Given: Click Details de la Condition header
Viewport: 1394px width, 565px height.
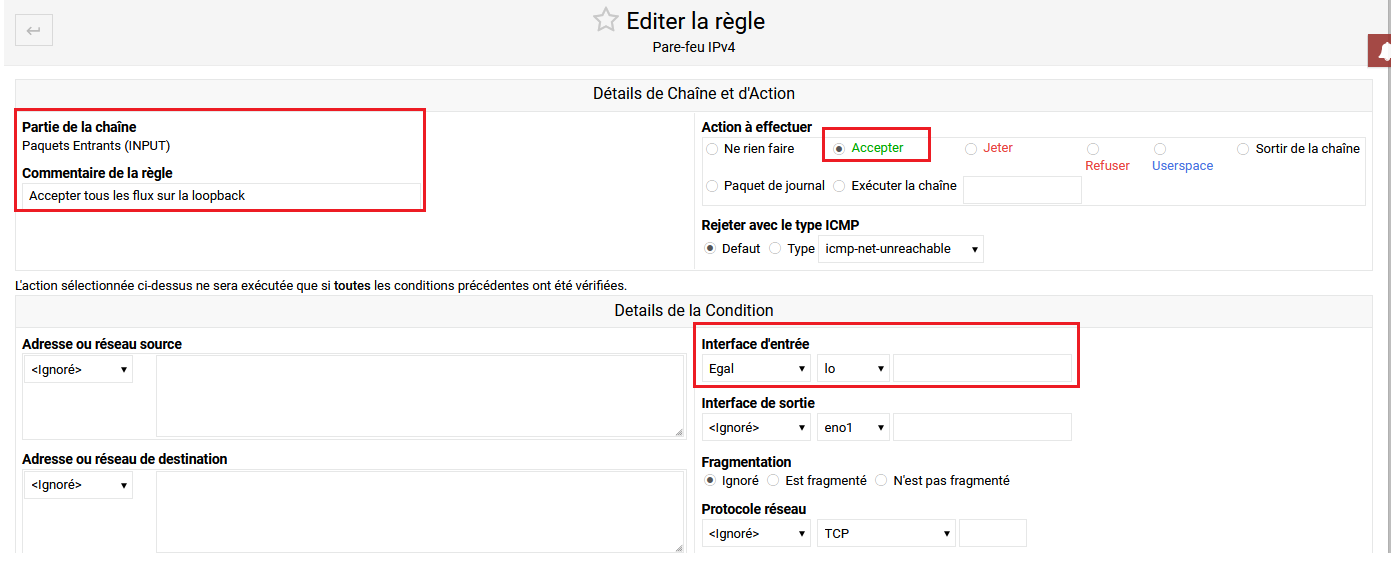Looking at the screenshot, I should (694, 310).
